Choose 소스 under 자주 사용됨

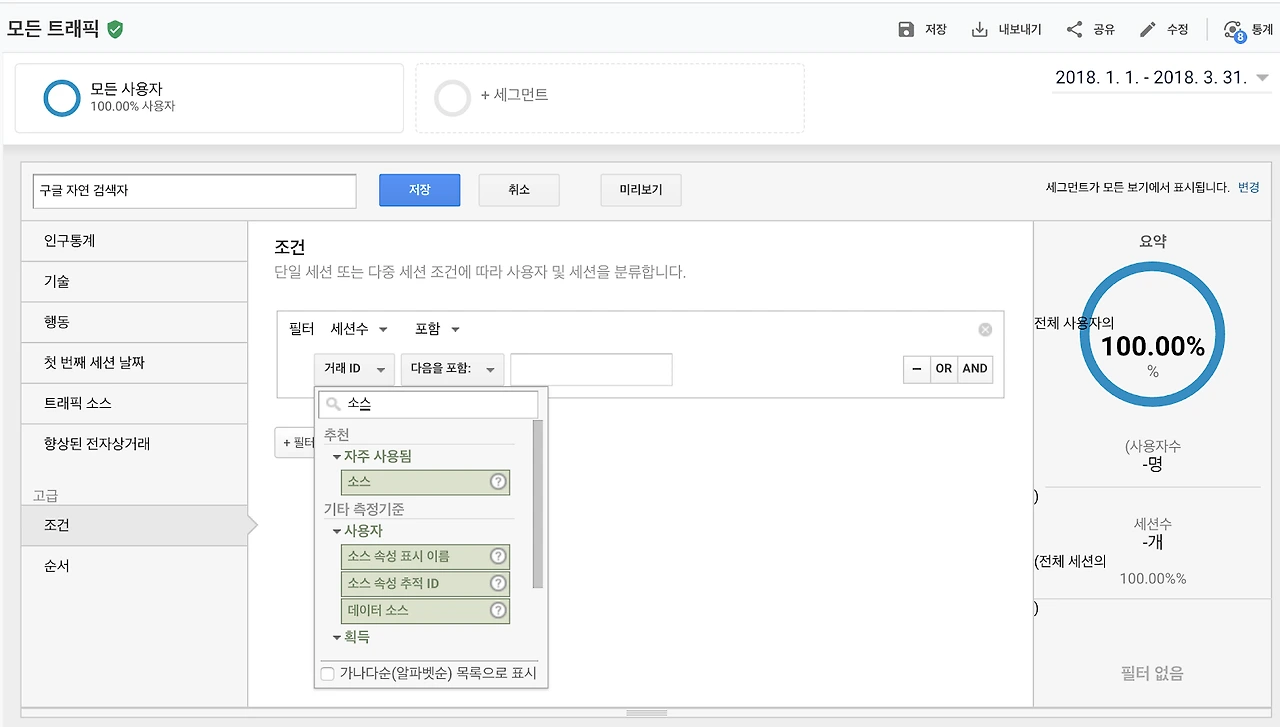(x=425, y=482)
